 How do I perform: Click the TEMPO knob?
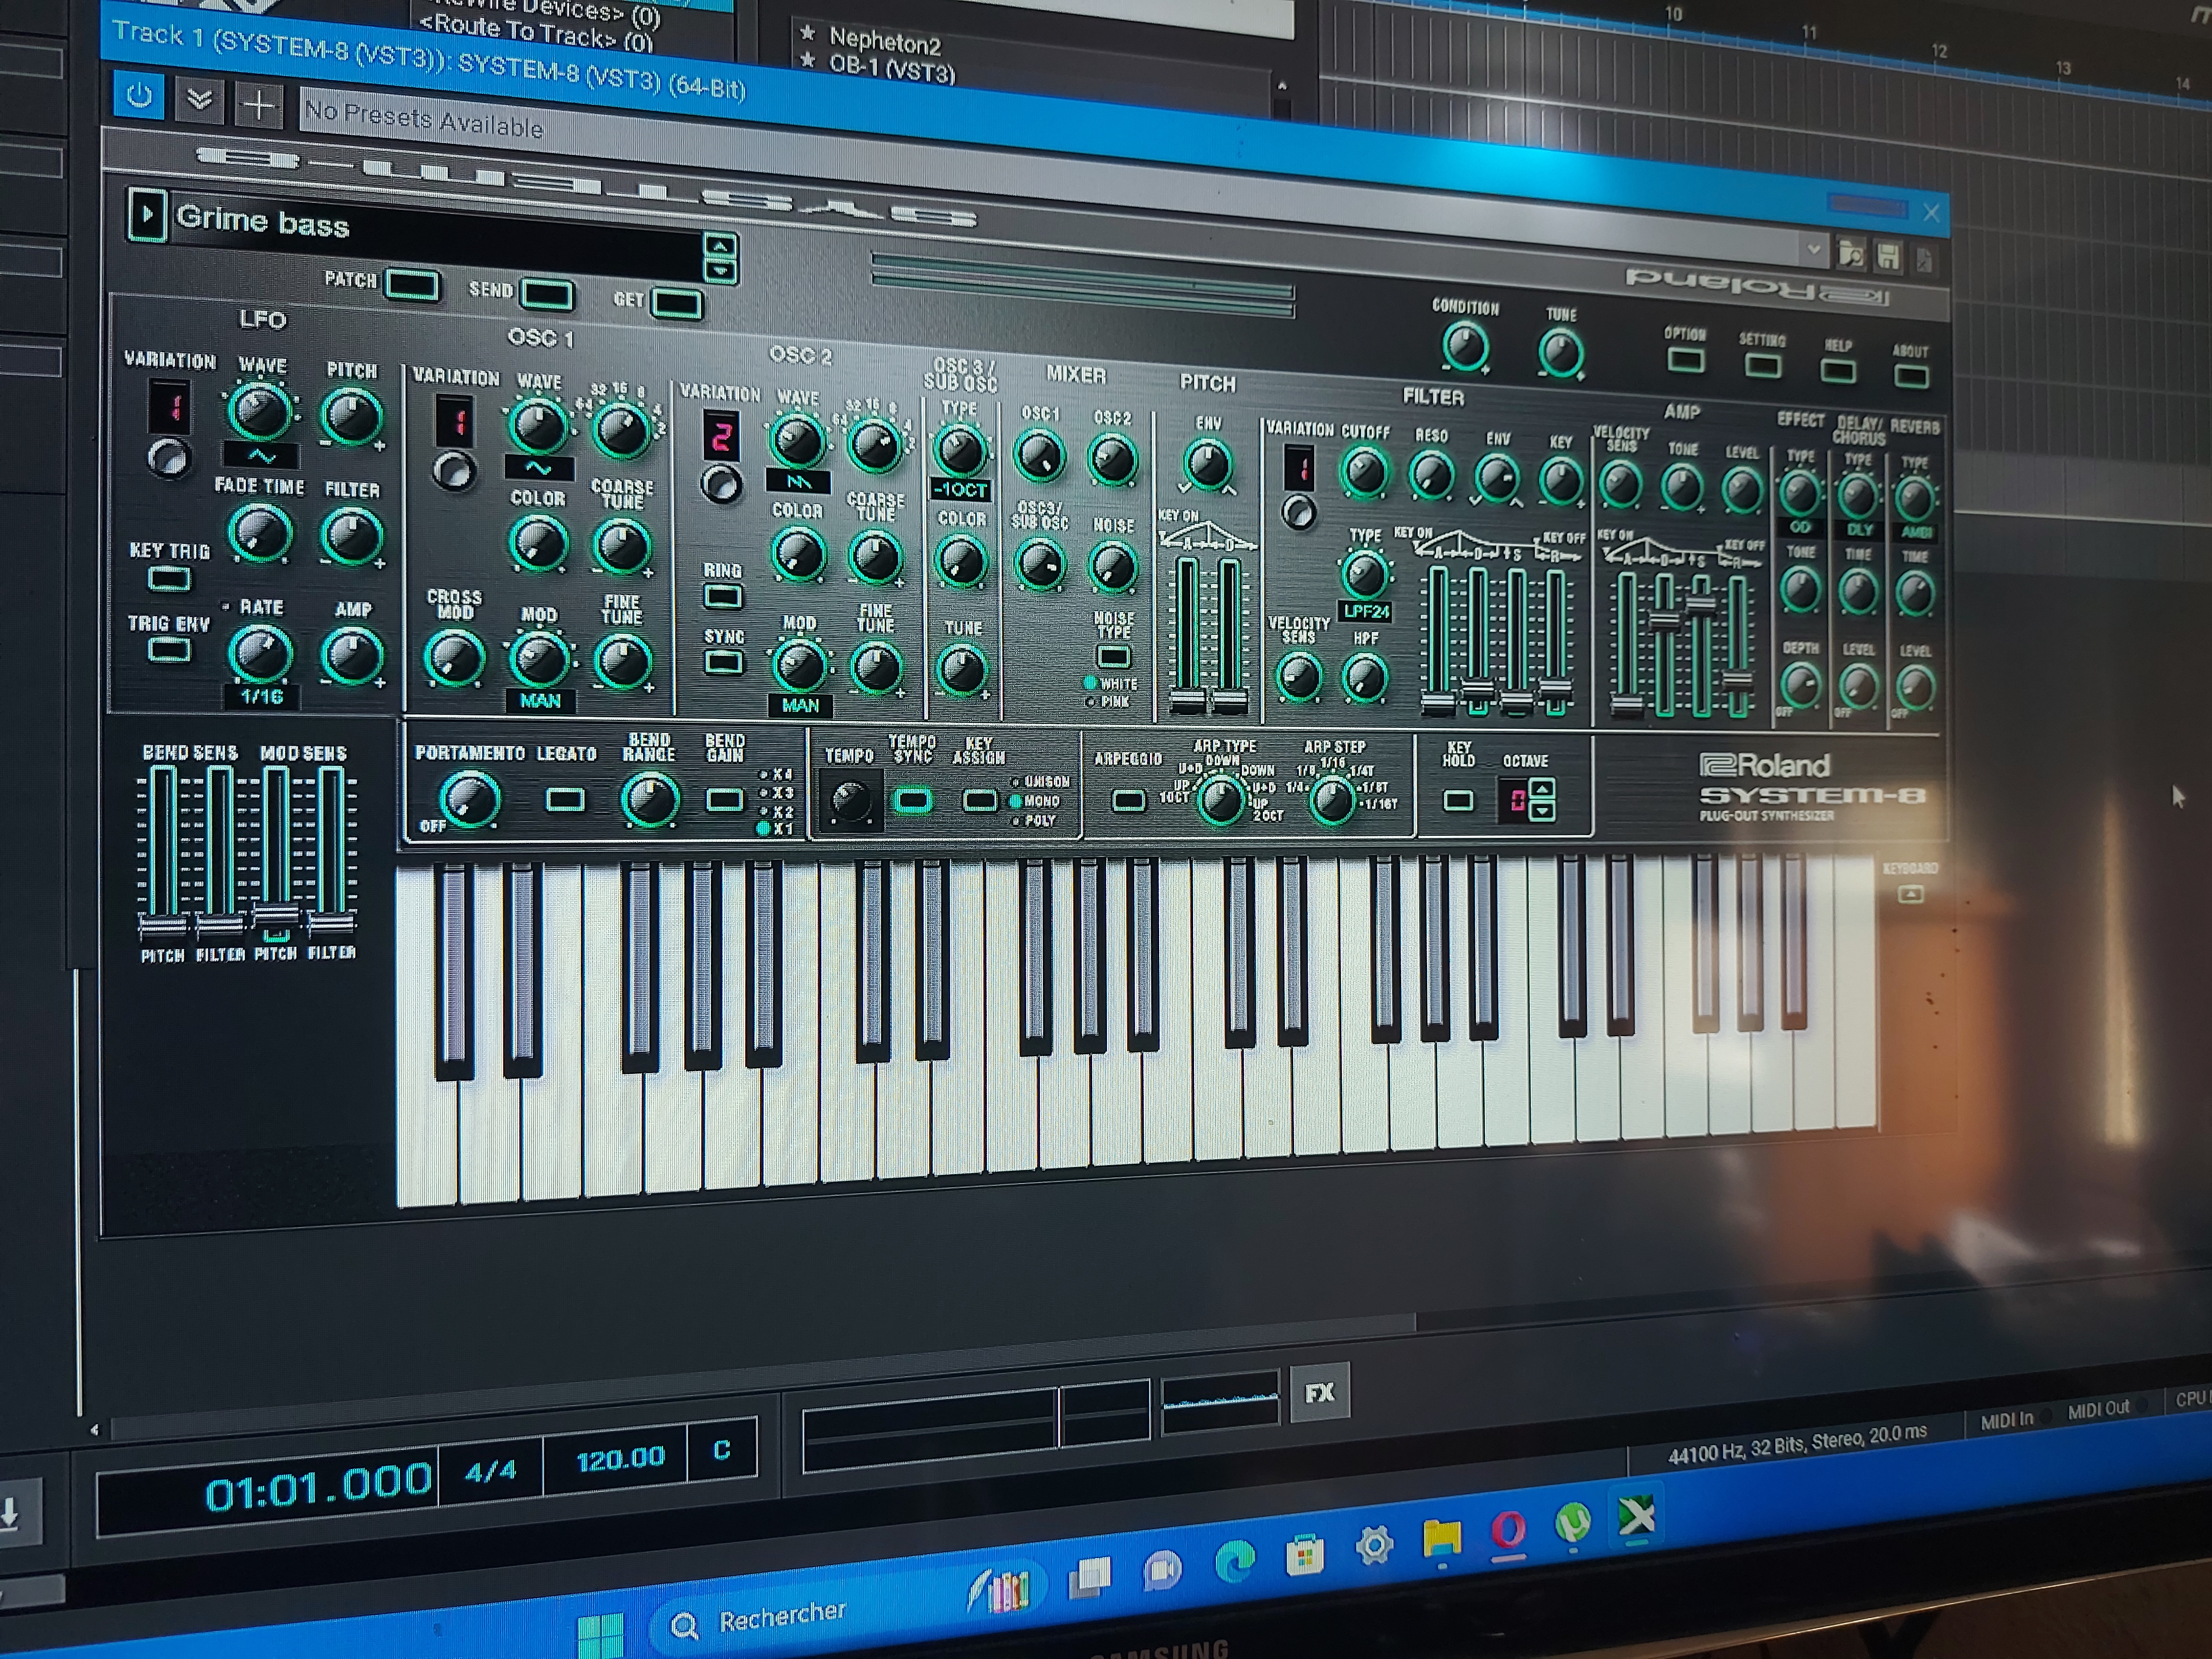click(850, 800)
